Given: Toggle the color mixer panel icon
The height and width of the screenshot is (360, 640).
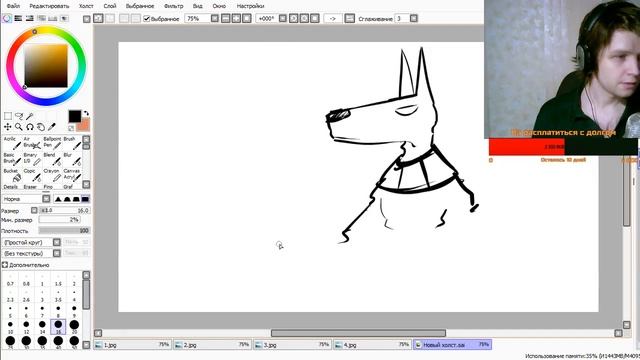Looking at the screenshot, I should click(x=41, y=18).
